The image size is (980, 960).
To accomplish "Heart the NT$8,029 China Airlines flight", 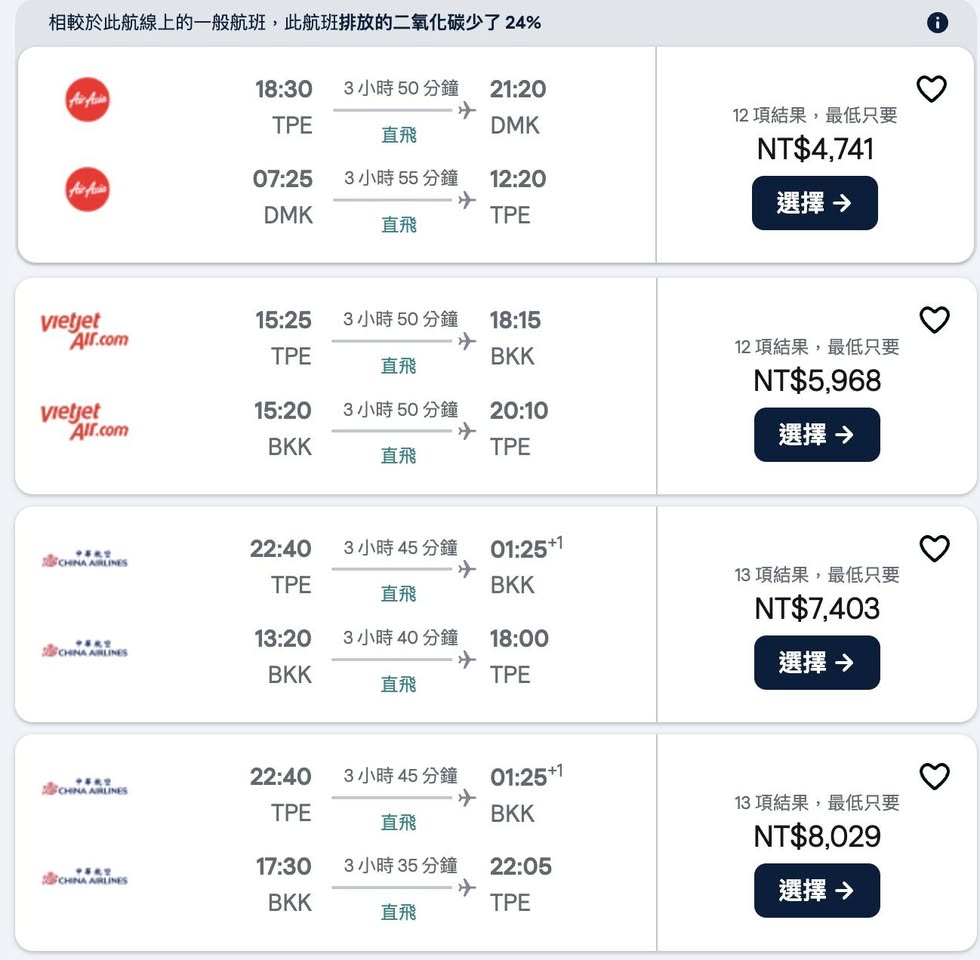I will point(933,776).
